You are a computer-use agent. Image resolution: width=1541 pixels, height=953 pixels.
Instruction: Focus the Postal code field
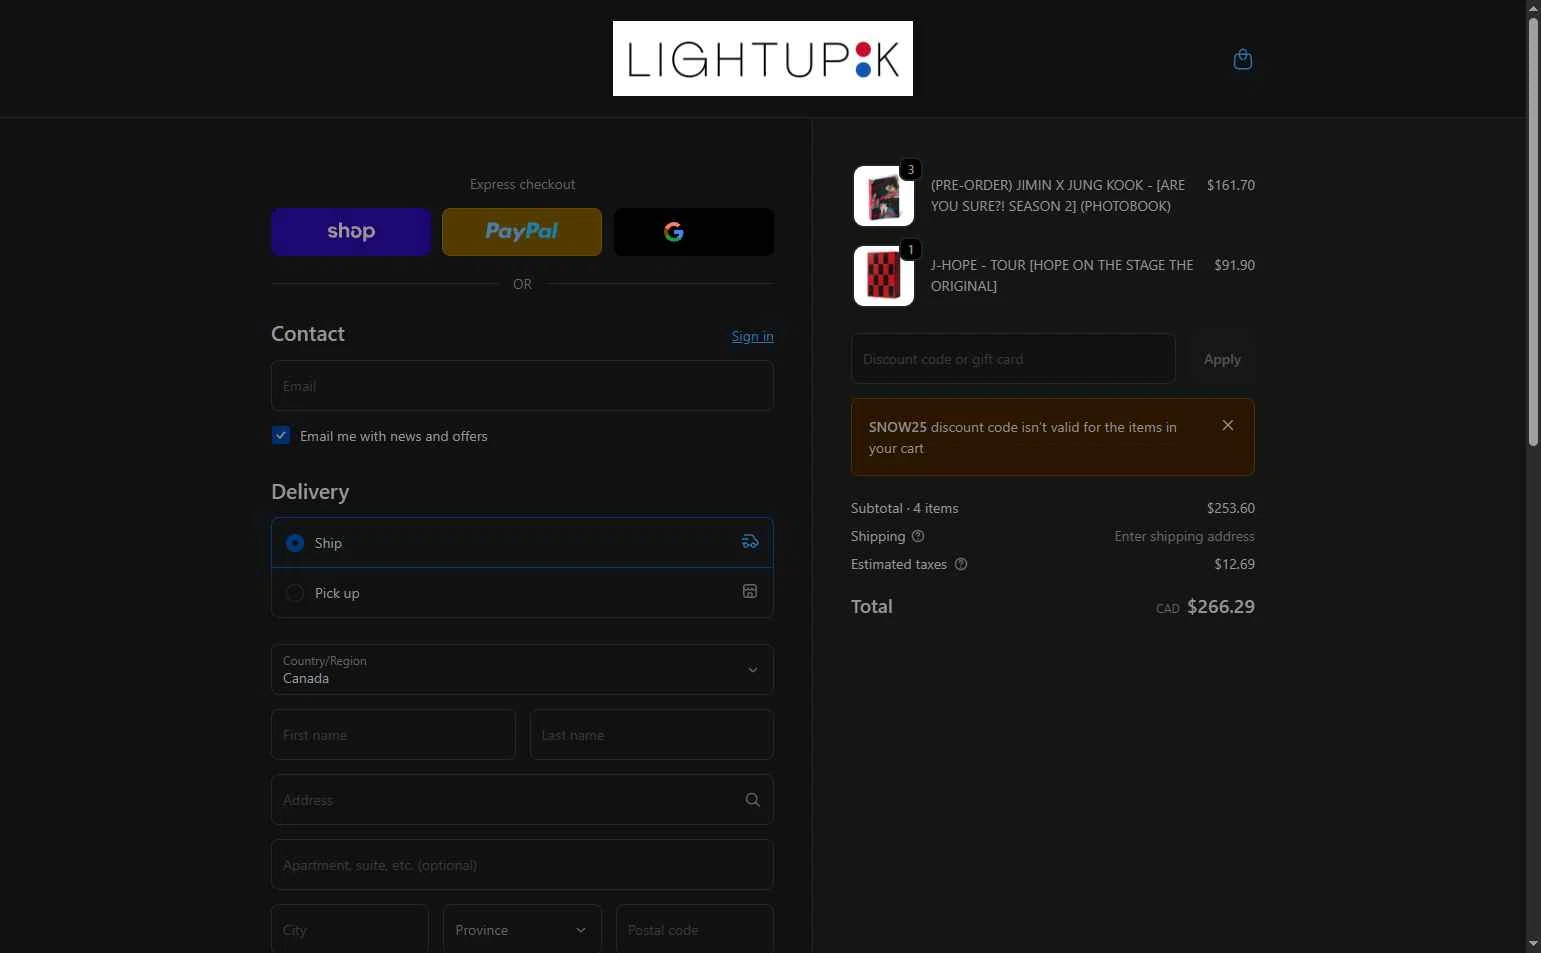pyautogui.click(x=695, y=930)
